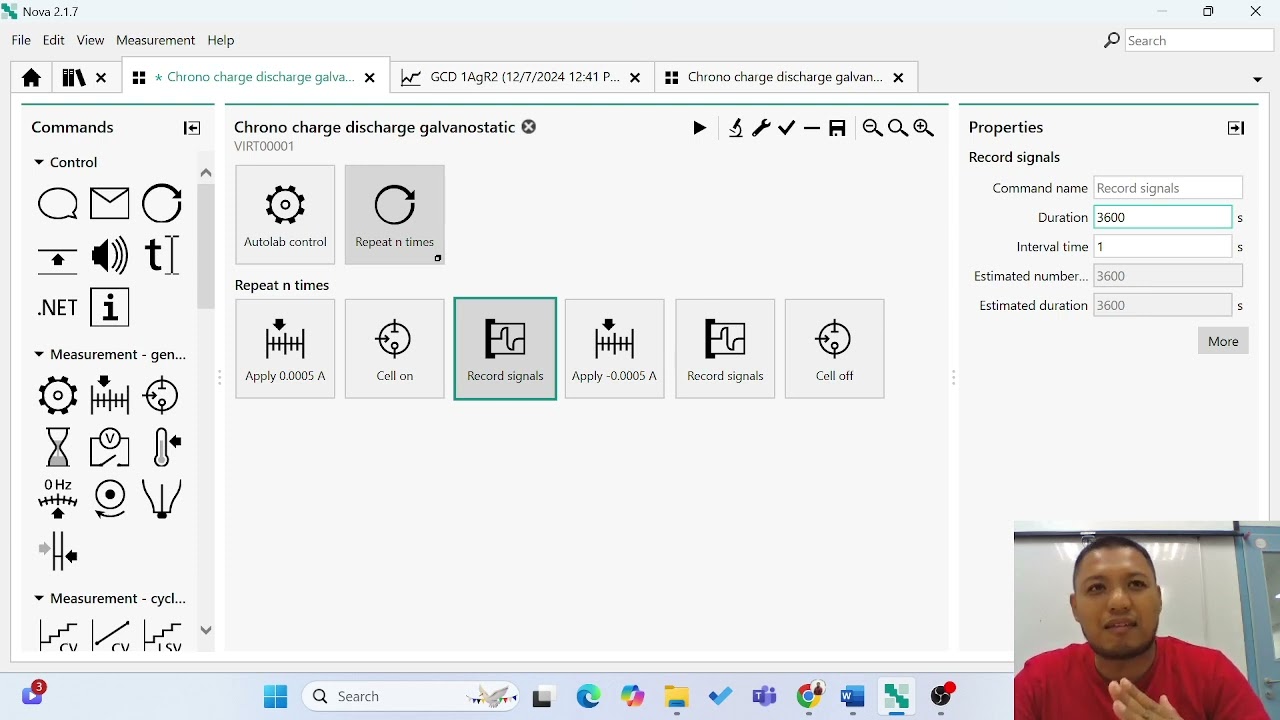Select the Apply 0.0005 A command
The width and height of the screenshot is (1280, 720).
click(x=285, y=349)
